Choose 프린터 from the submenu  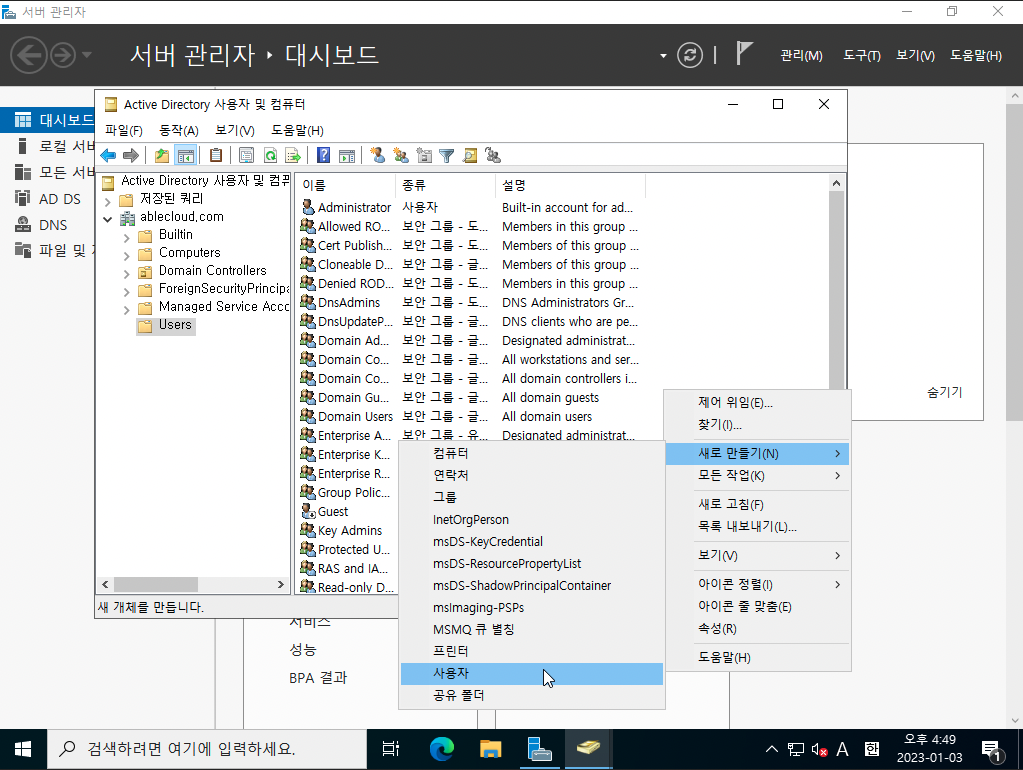point(532,651)
